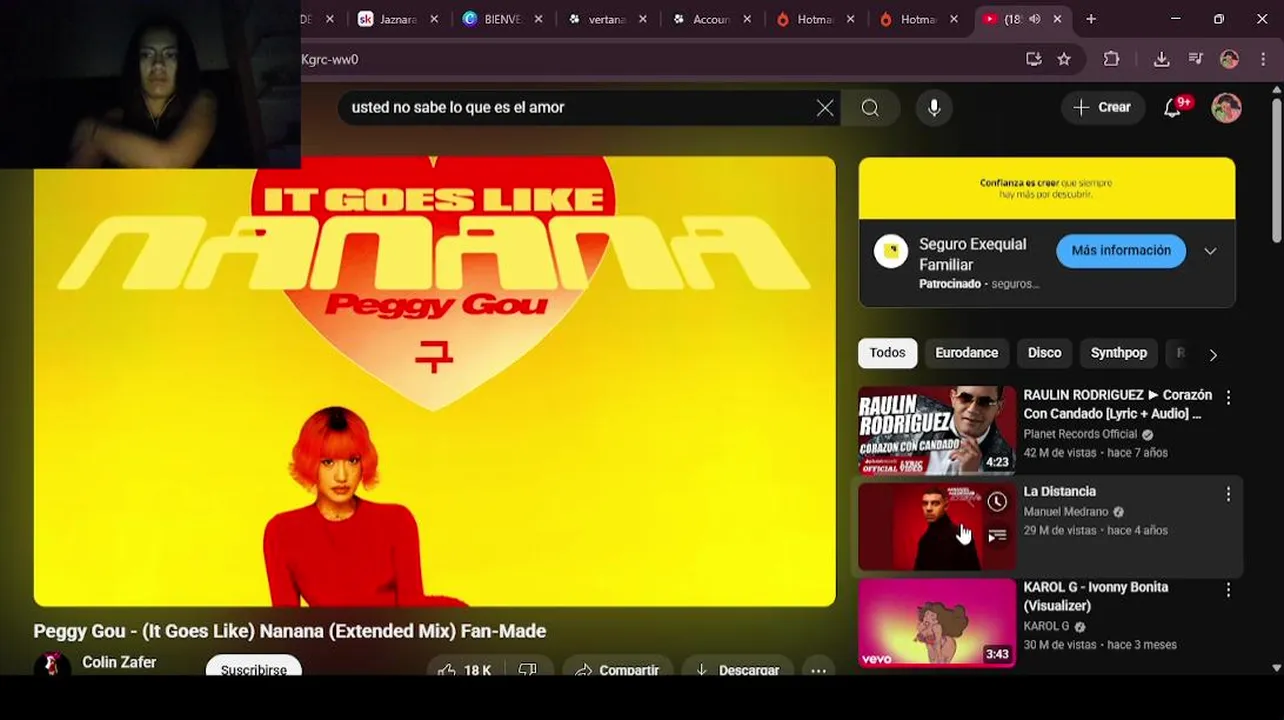Open Chrome profile avatar in toolbar
The height and width of the screenshot is (720, 1284).
click(1229, 59)
